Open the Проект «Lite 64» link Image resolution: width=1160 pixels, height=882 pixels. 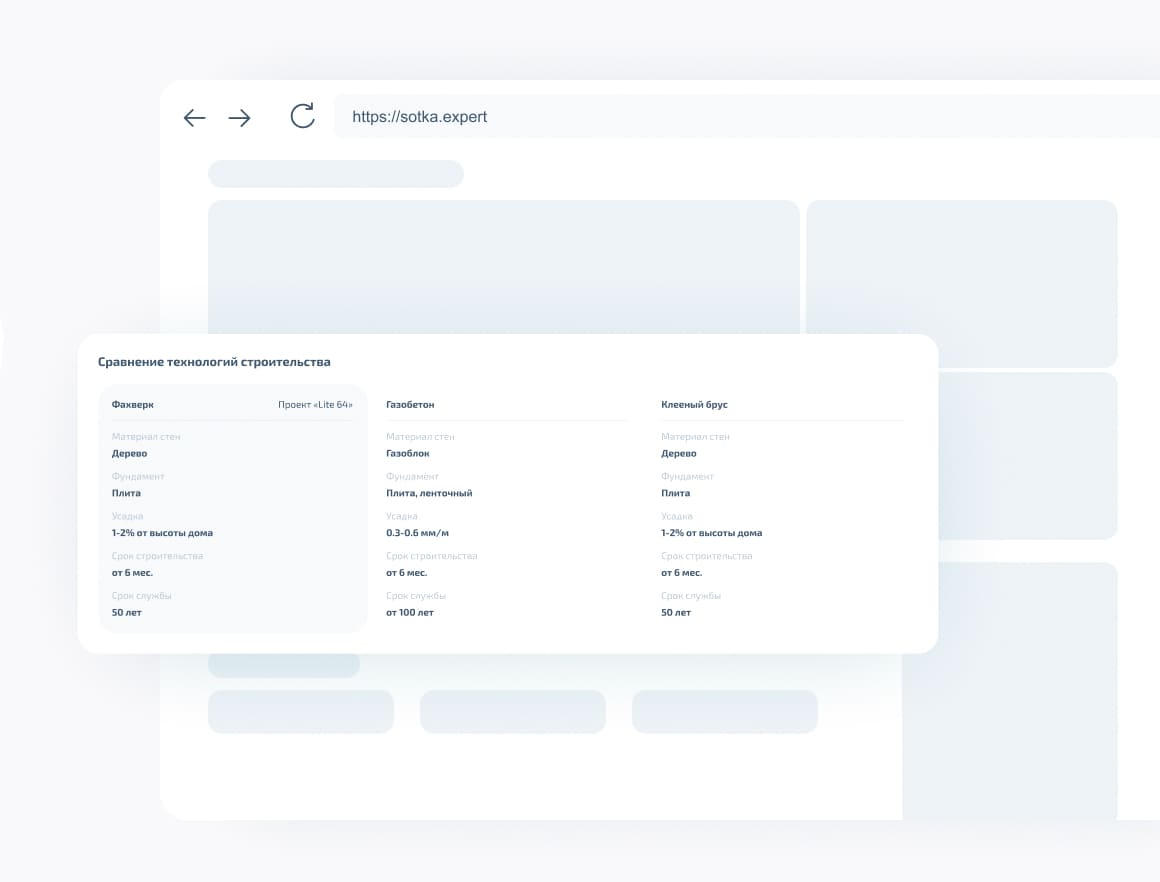(315, 405)
